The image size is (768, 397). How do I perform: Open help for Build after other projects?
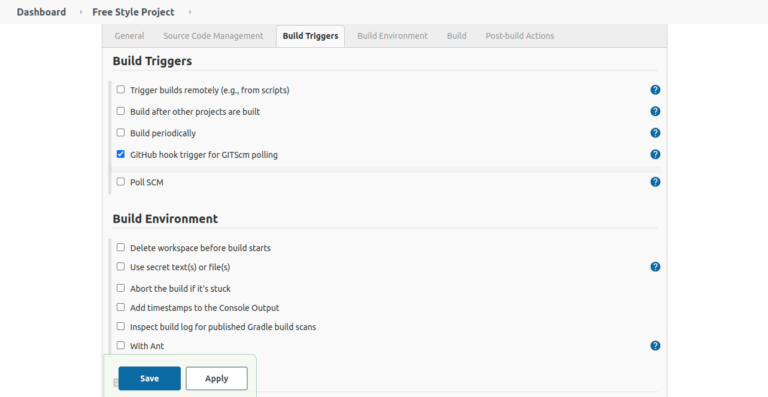[655, 111]
